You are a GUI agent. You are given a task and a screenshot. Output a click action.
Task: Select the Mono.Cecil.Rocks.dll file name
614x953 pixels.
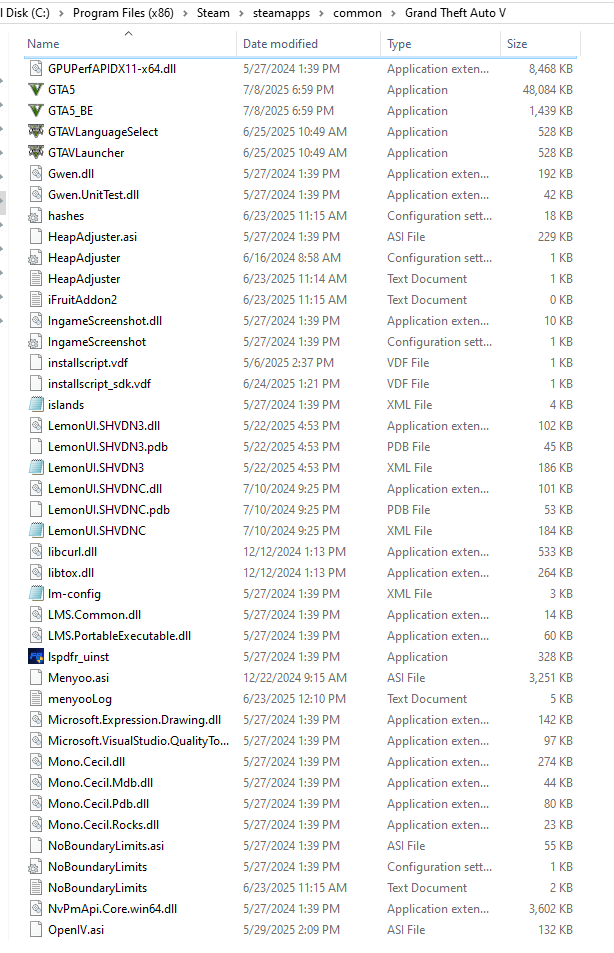tap(103, 825)
